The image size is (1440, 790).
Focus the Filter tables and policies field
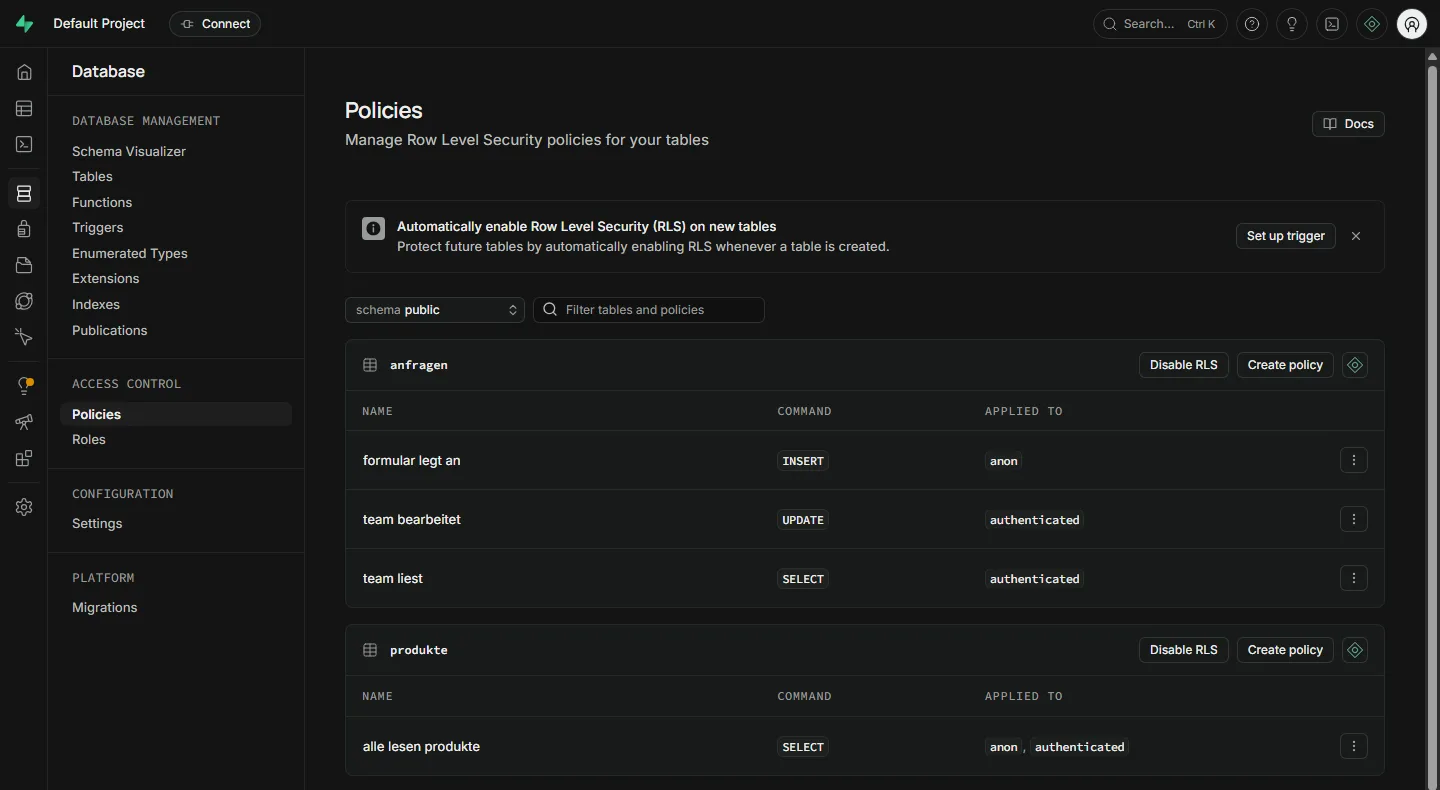[x=649, y=310]
